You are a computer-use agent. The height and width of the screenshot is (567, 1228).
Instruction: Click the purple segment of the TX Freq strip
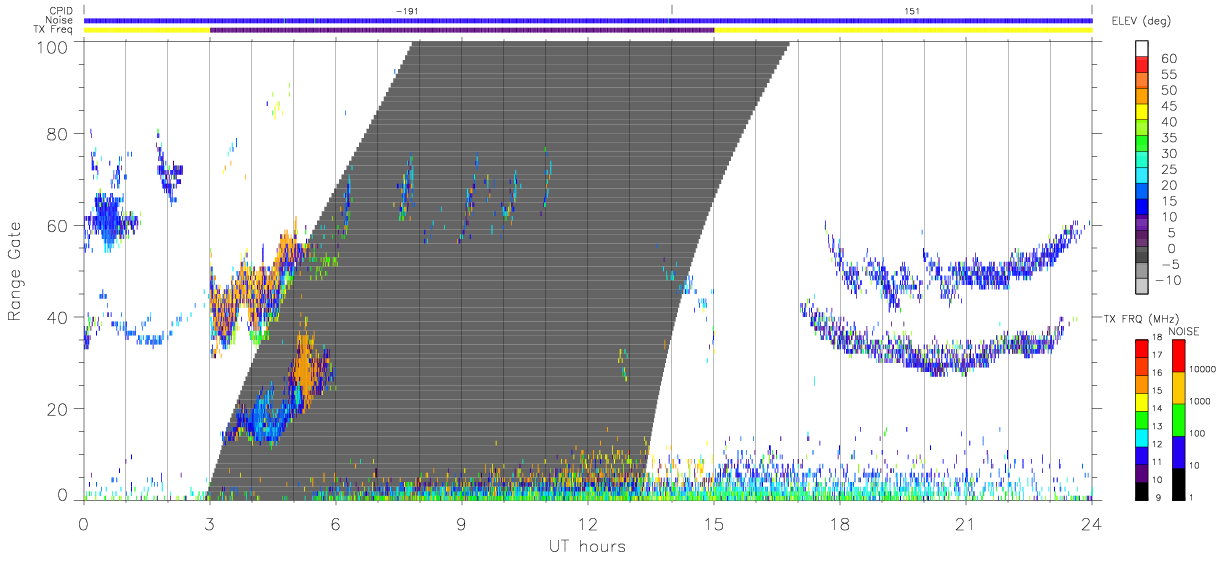pos(462,30)
